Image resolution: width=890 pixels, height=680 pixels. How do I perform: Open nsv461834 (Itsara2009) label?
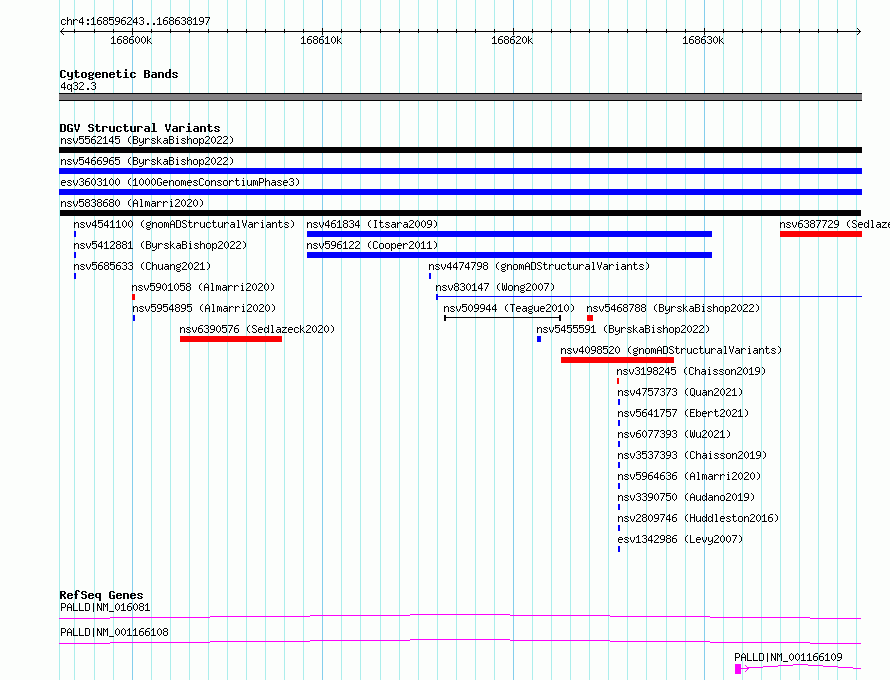point(372,224)
